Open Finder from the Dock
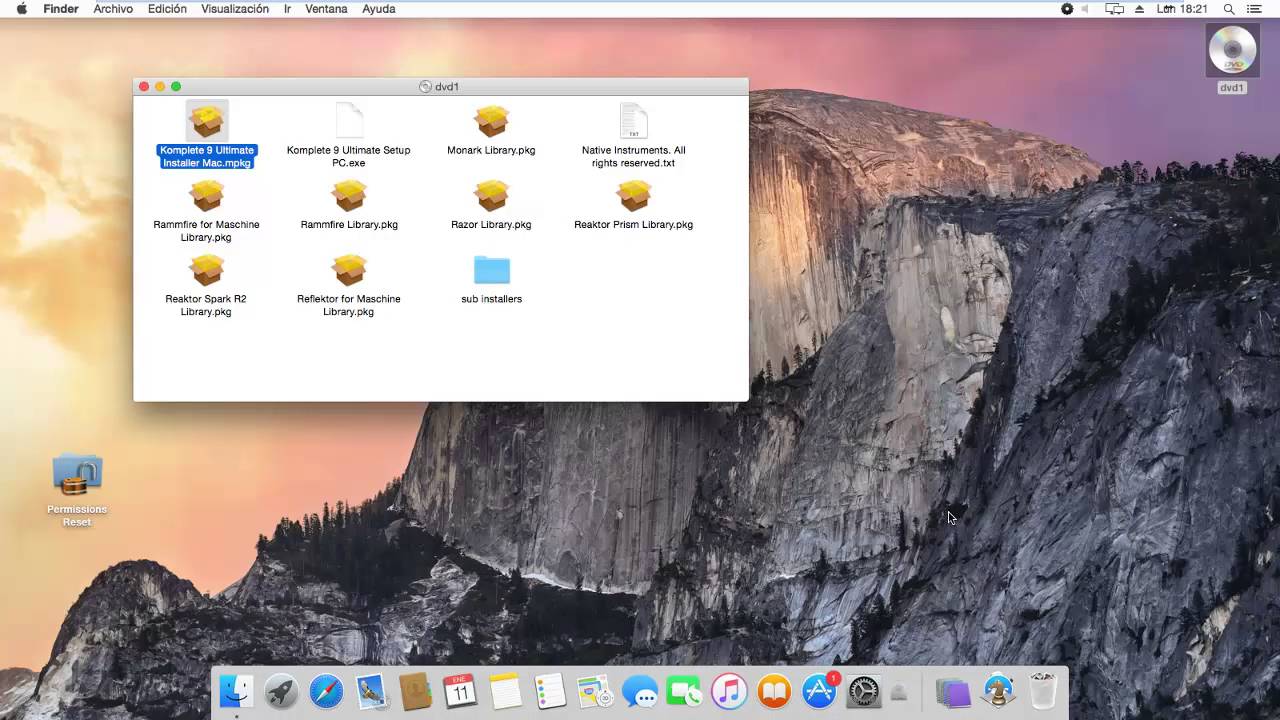Screen dimensions: 1280x720 [x=237, y=690]
